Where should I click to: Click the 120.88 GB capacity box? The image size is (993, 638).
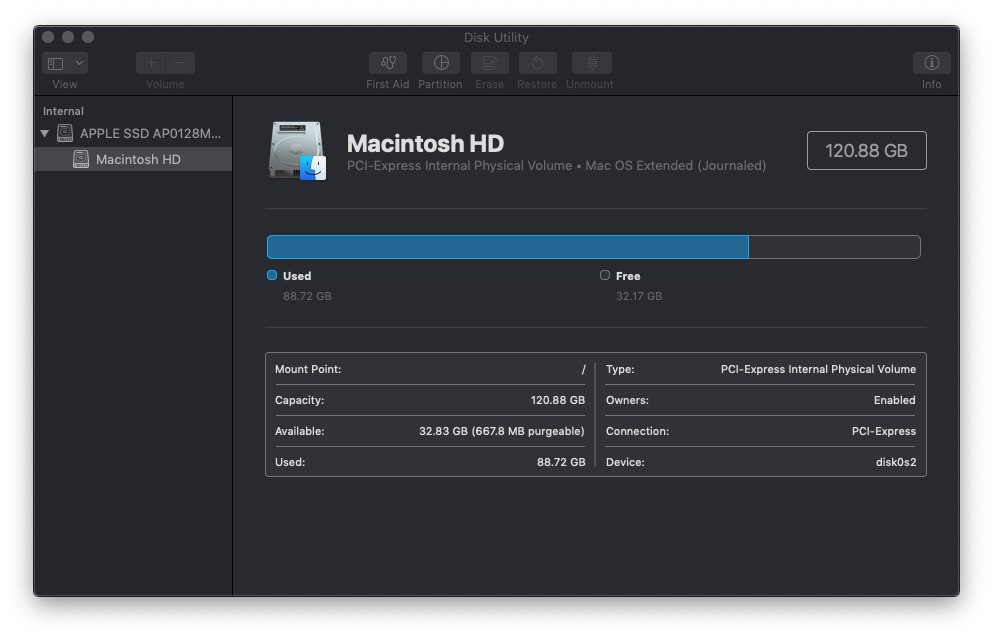(866, 151)
